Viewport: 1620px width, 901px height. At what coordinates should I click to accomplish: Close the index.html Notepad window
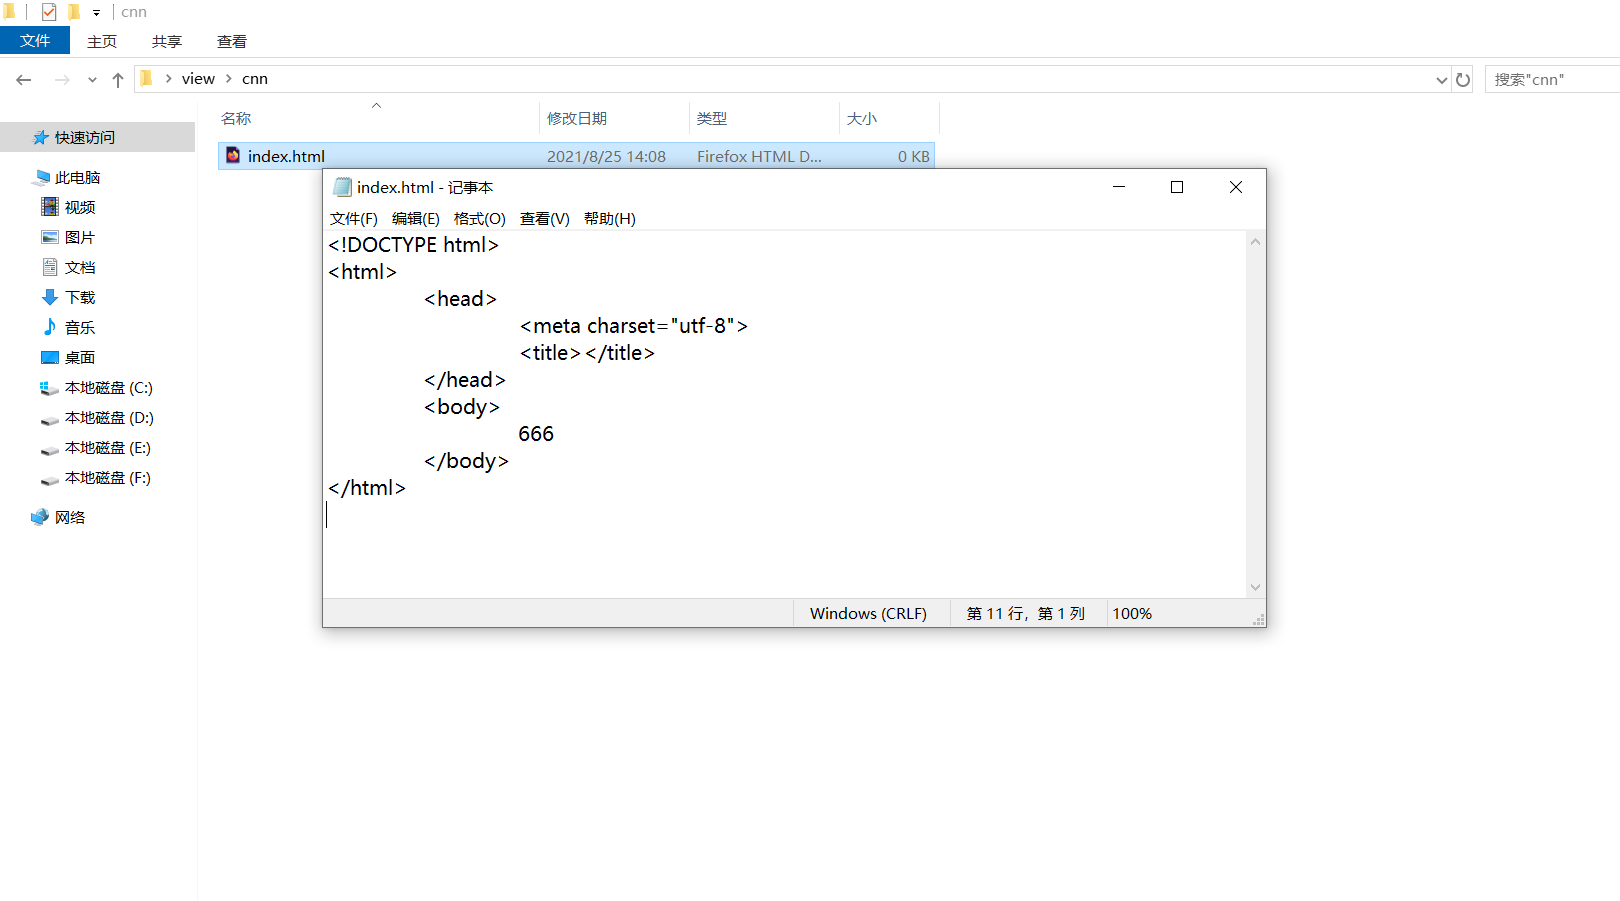pos(1236,187)
